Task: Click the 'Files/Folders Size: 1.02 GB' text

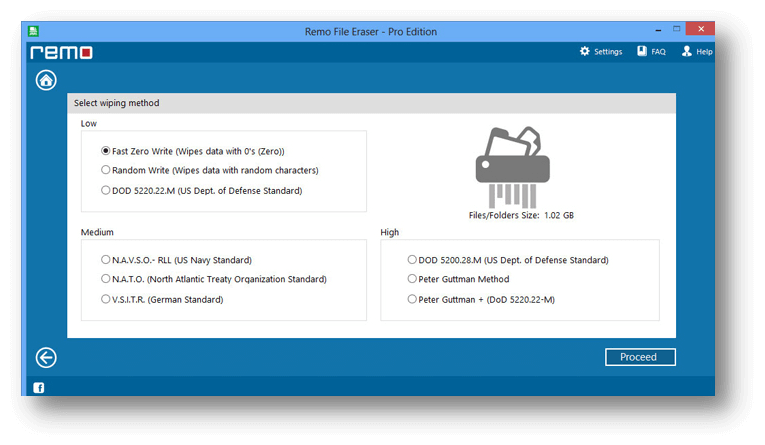Action: (x=521, y=215)
